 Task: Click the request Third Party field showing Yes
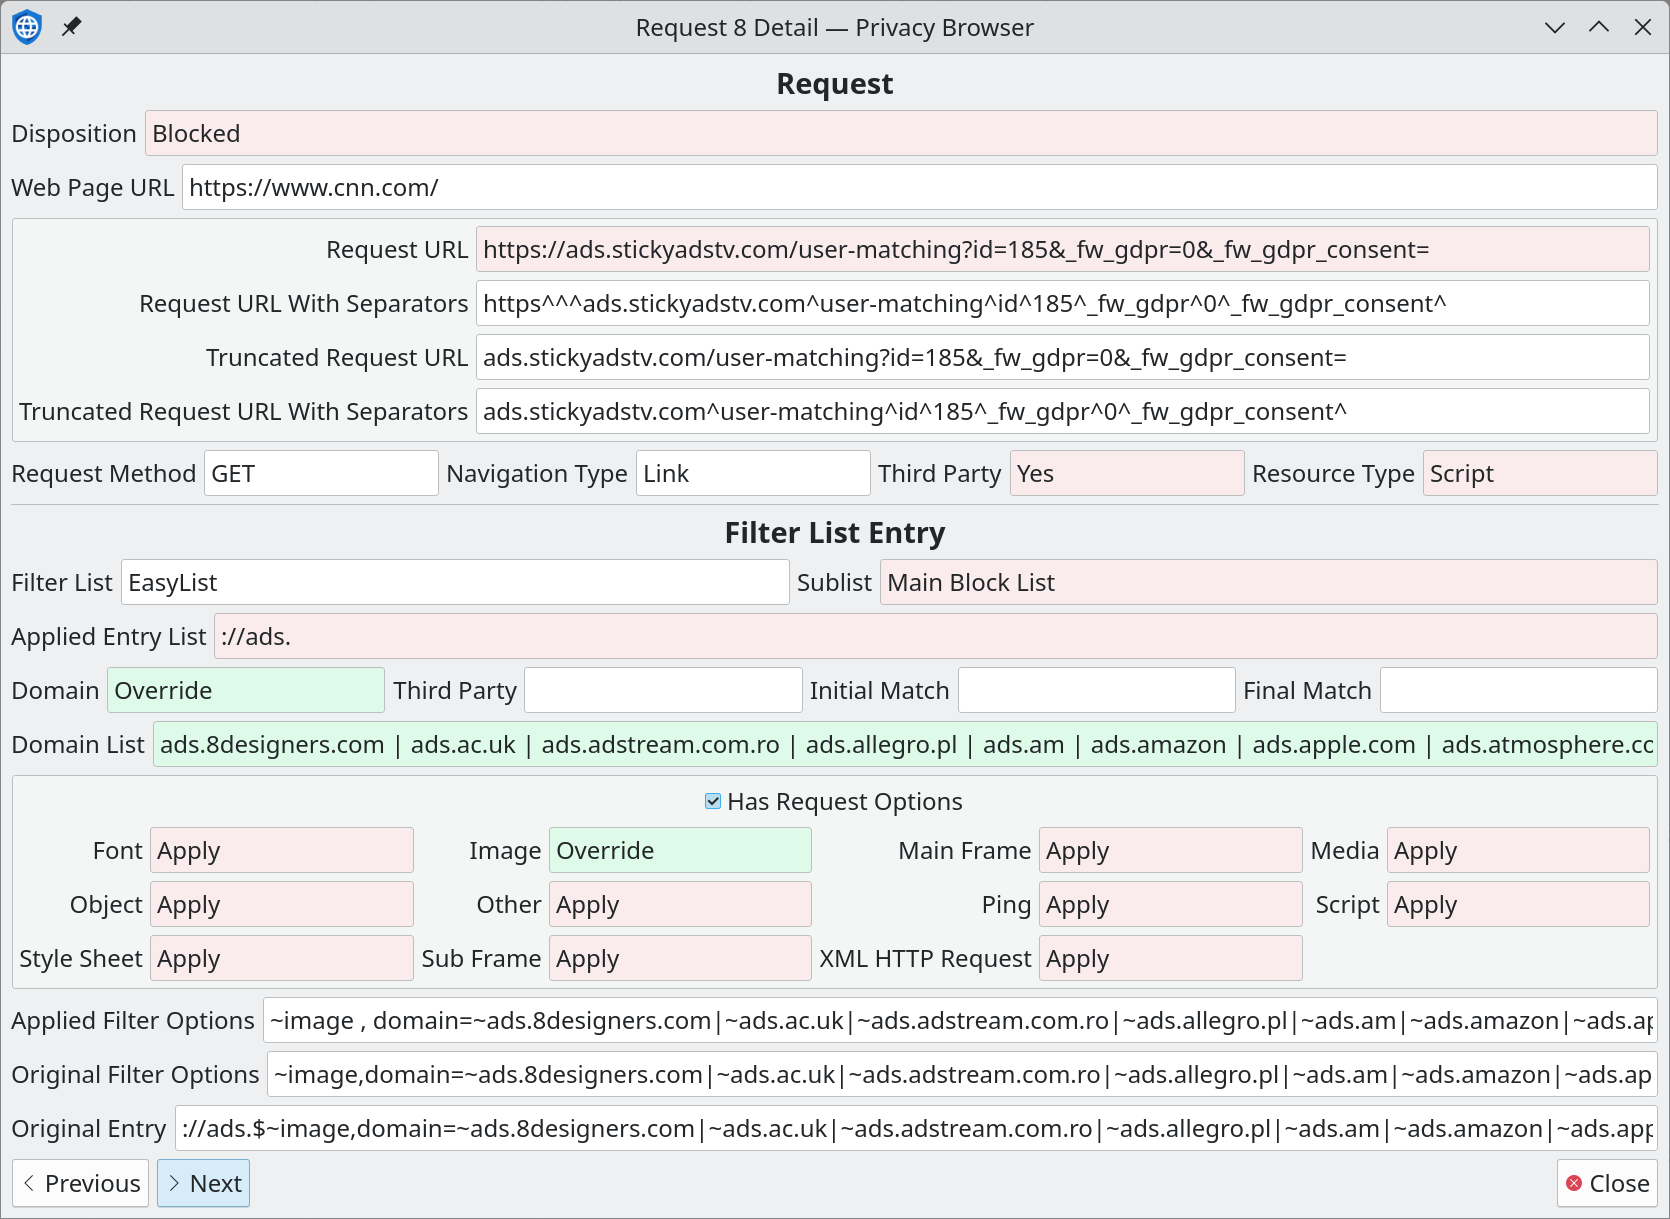coord(1127,473)
